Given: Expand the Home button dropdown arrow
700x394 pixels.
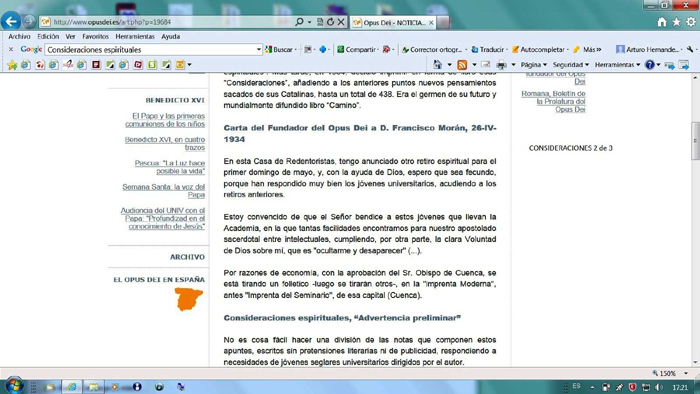Looking at the screenshot, I should (x=450, y=65).
